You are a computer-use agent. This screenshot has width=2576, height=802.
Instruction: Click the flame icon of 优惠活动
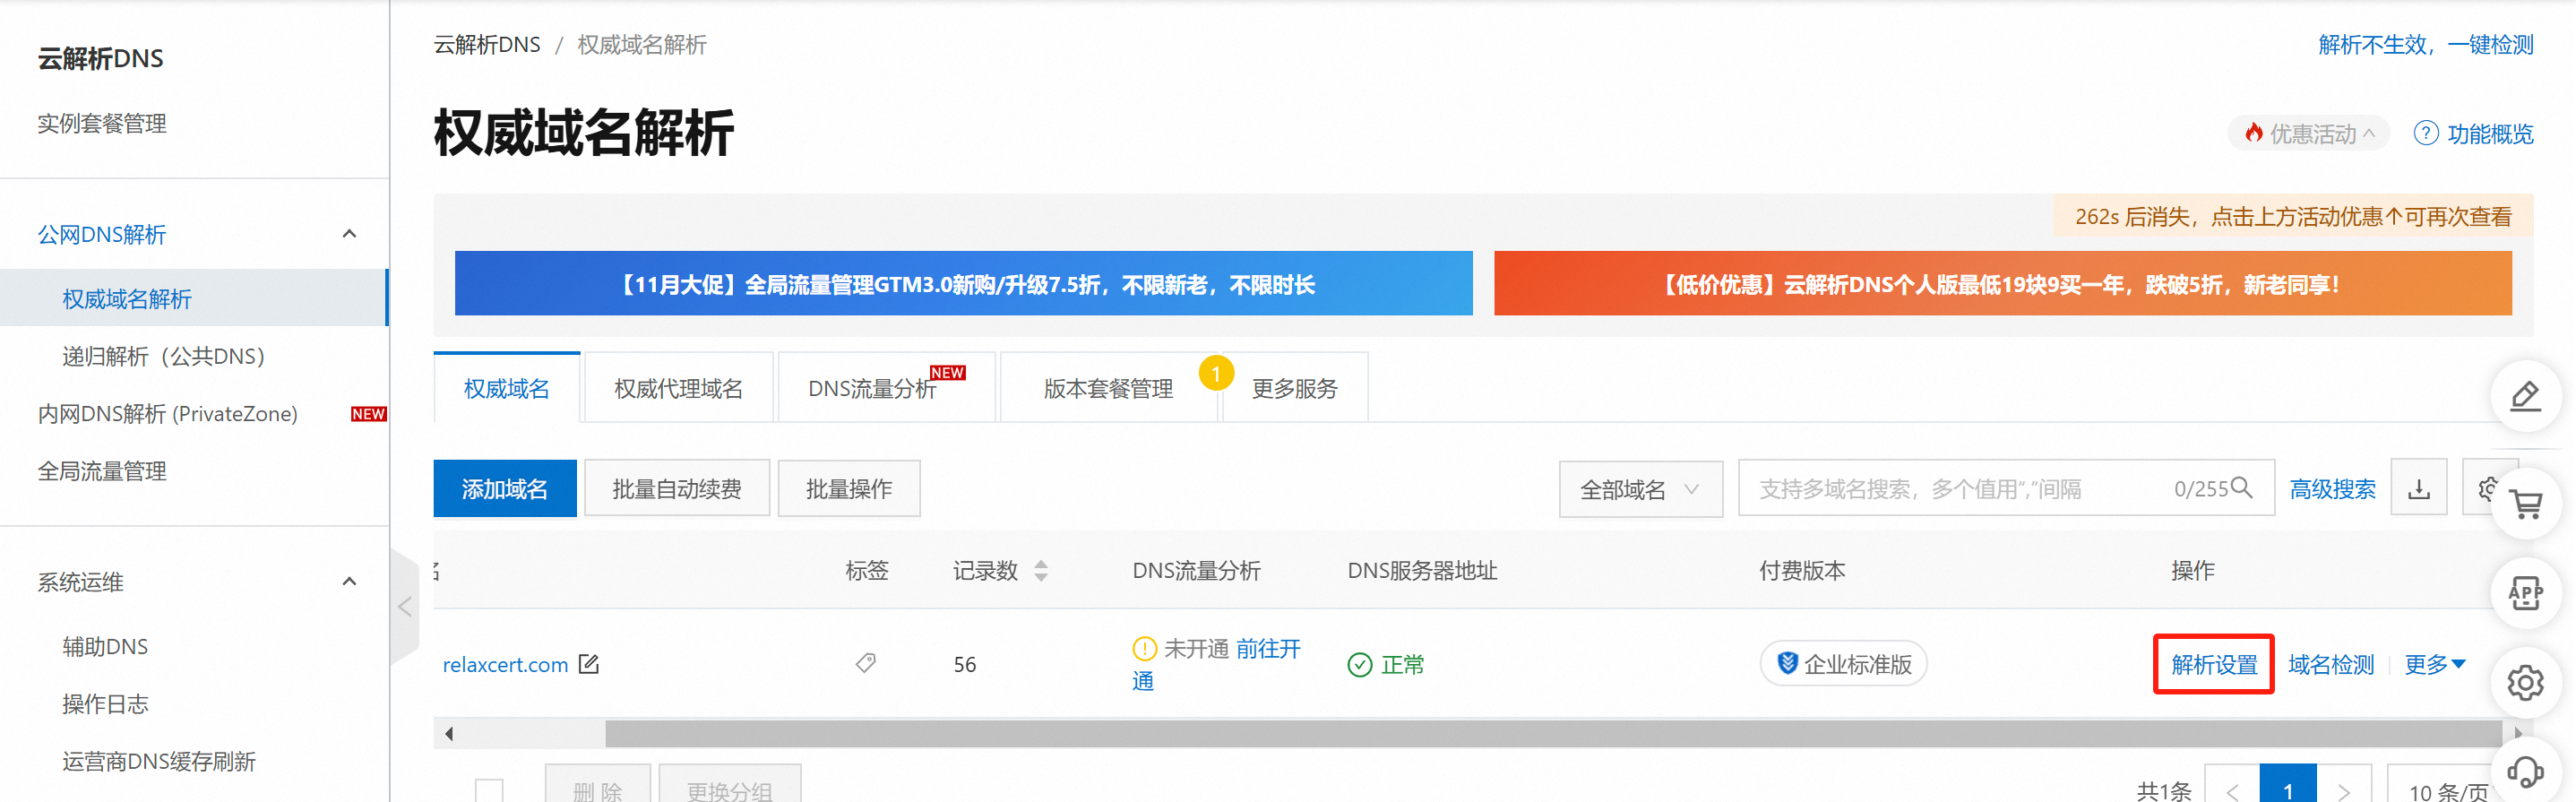coord(2253,133)
